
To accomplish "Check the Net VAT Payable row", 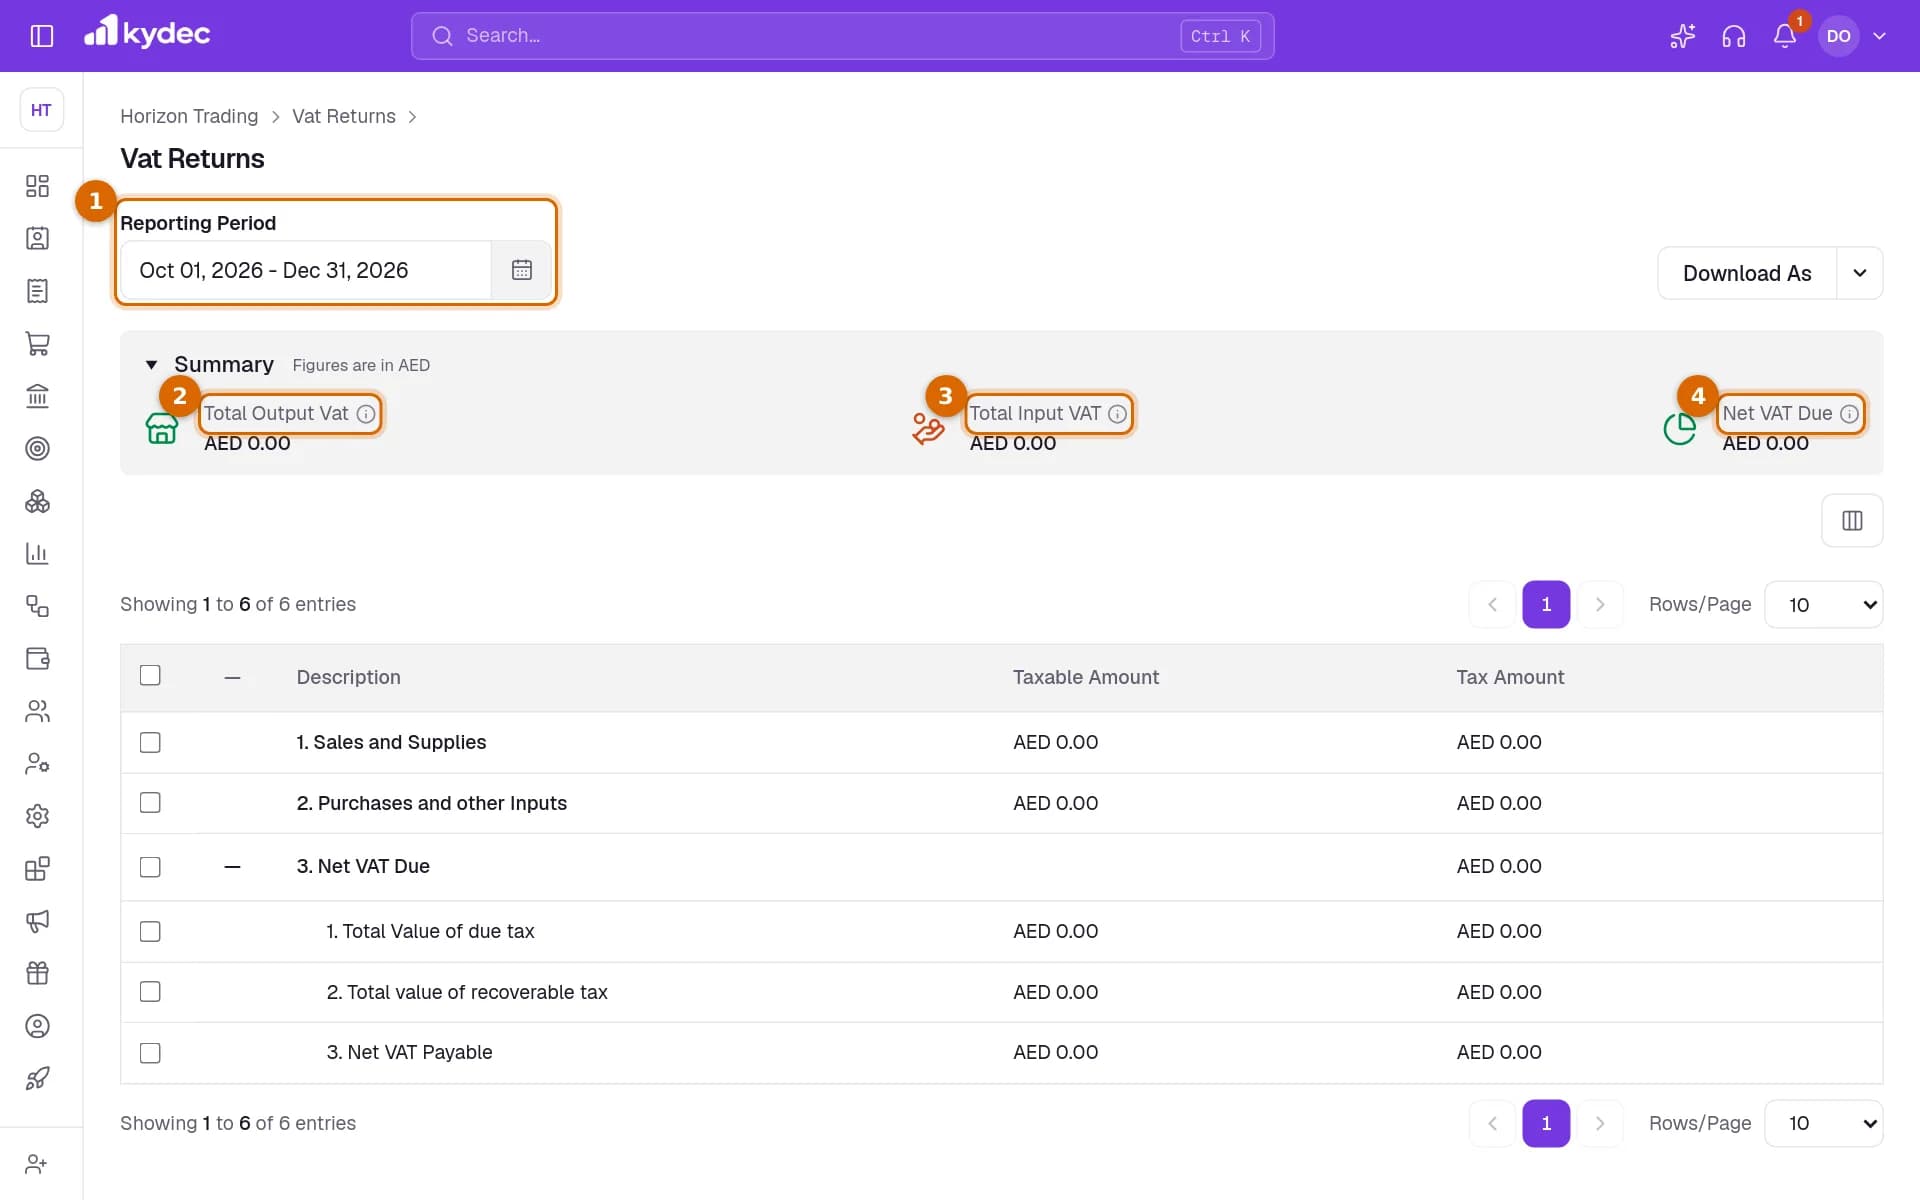I will (150, 1053).
